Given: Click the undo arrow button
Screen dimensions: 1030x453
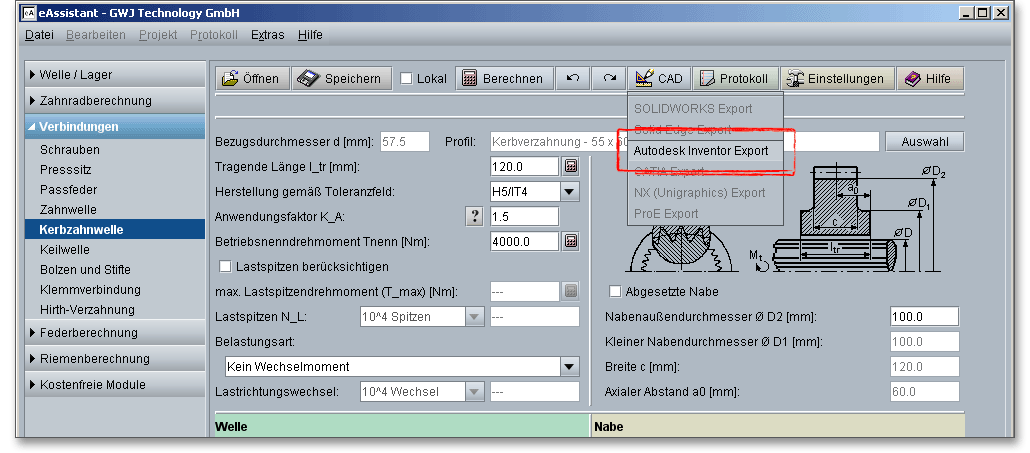Looking at the screenshot, I should (x=573, y=78).
